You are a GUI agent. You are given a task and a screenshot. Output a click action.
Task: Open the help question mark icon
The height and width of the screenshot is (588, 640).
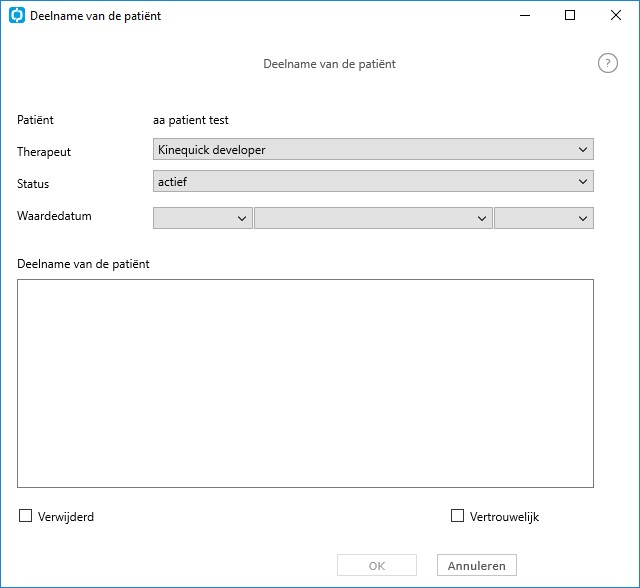click(608, 64)
